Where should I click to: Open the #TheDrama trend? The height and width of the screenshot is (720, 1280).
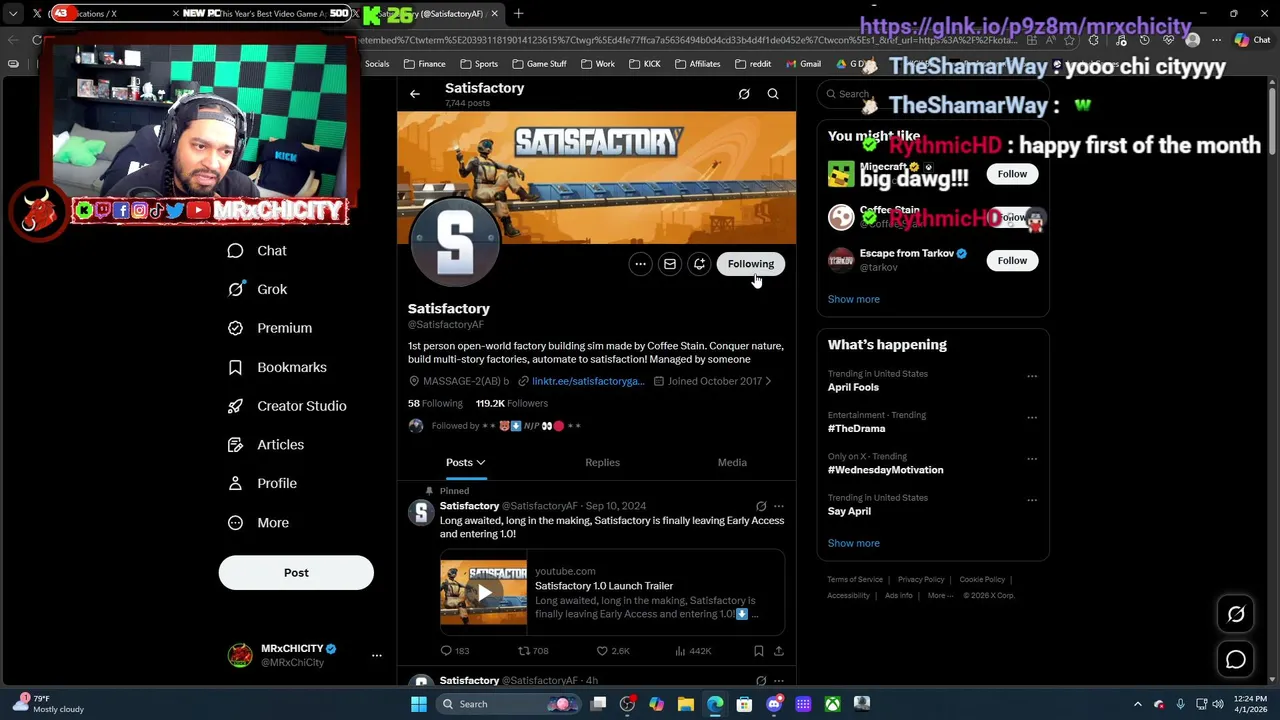[x=856, y=429]
